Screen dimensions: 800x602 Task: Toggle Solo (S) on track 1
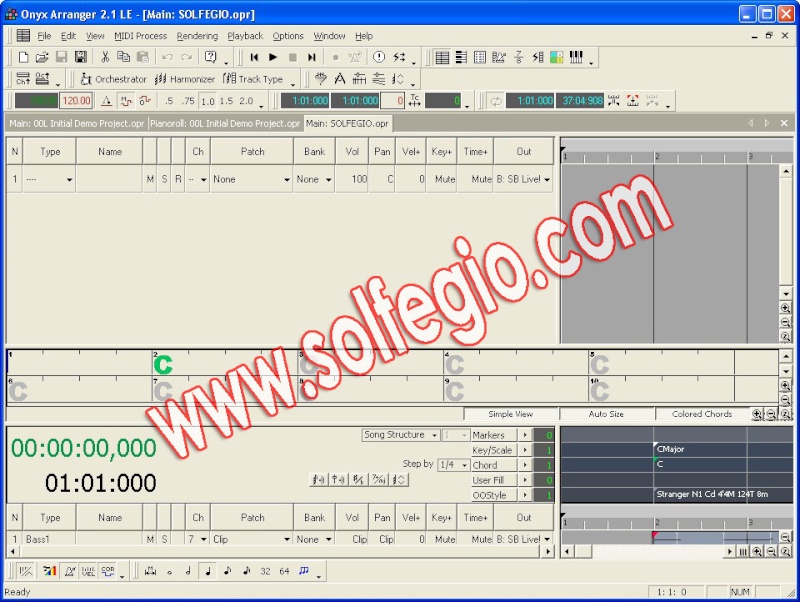coord(164,179)
